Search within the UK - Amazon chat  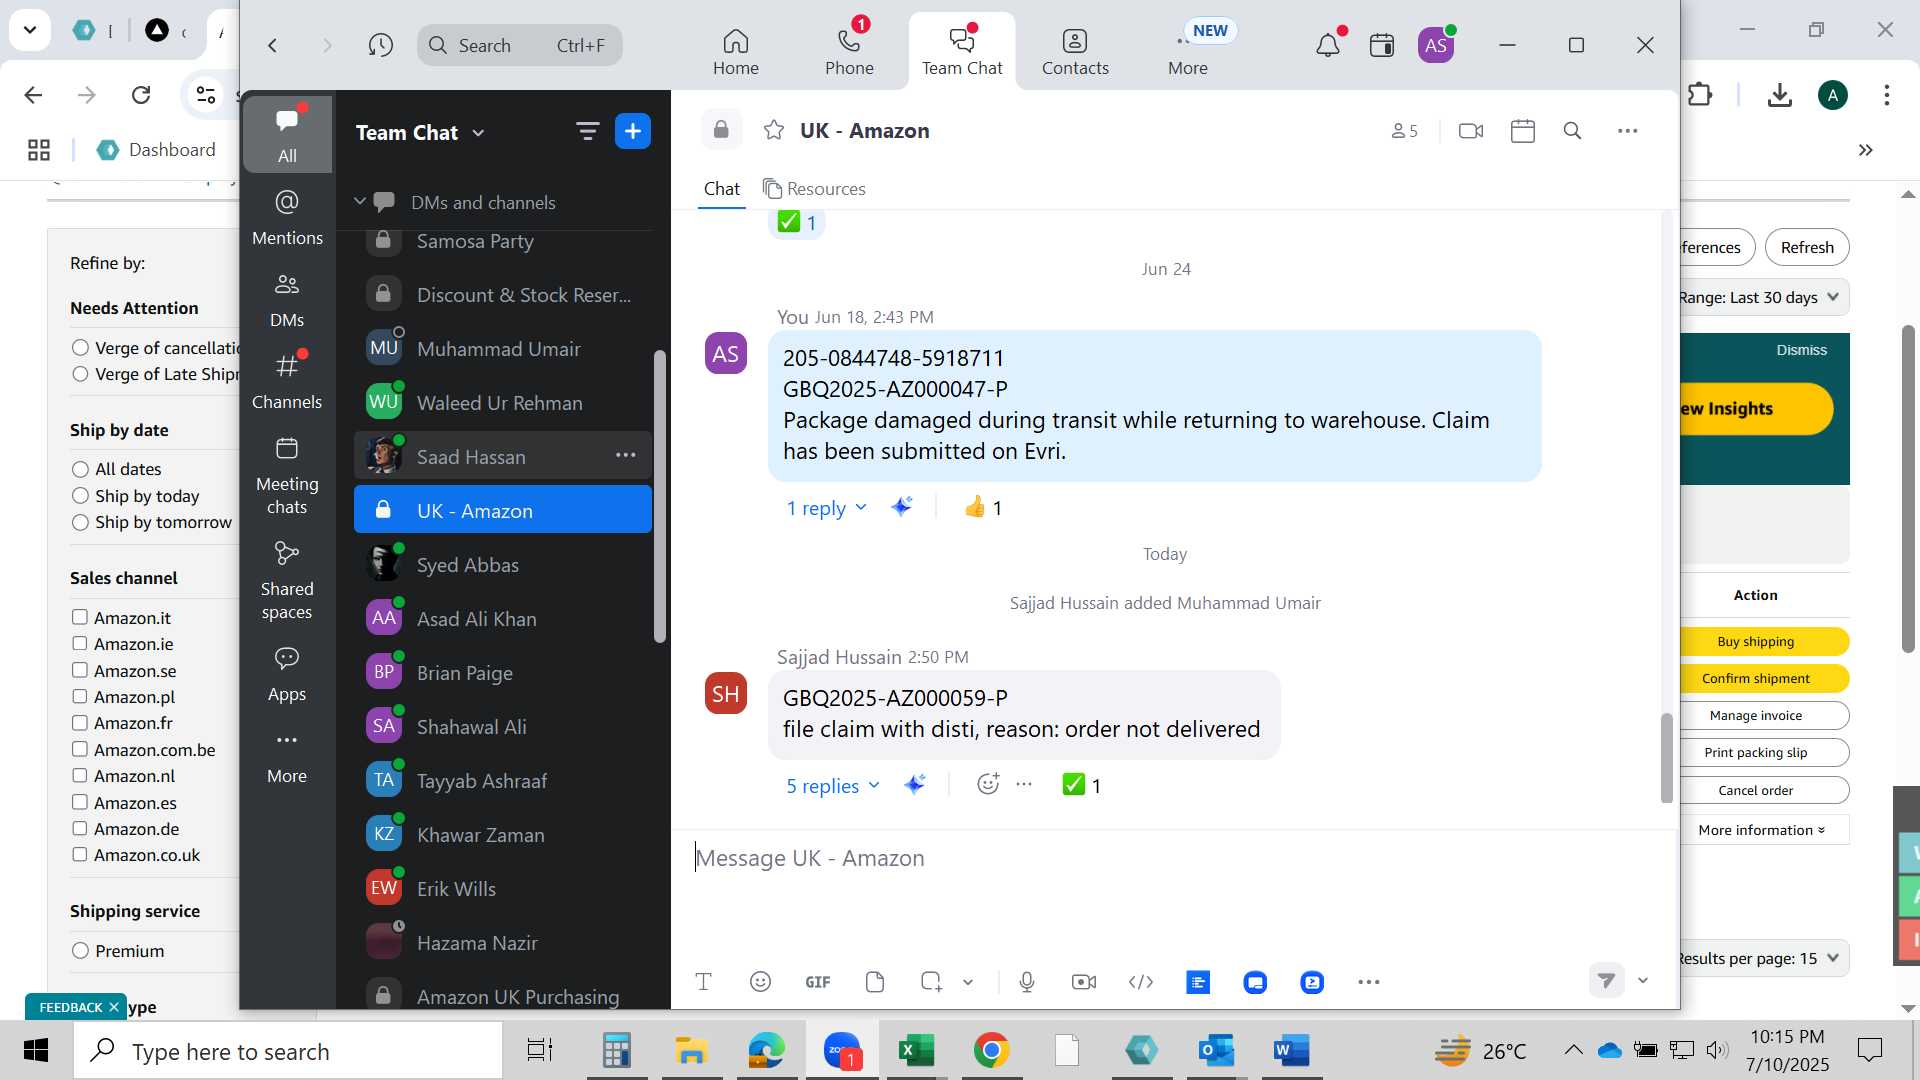click(x=1572, y=130)
